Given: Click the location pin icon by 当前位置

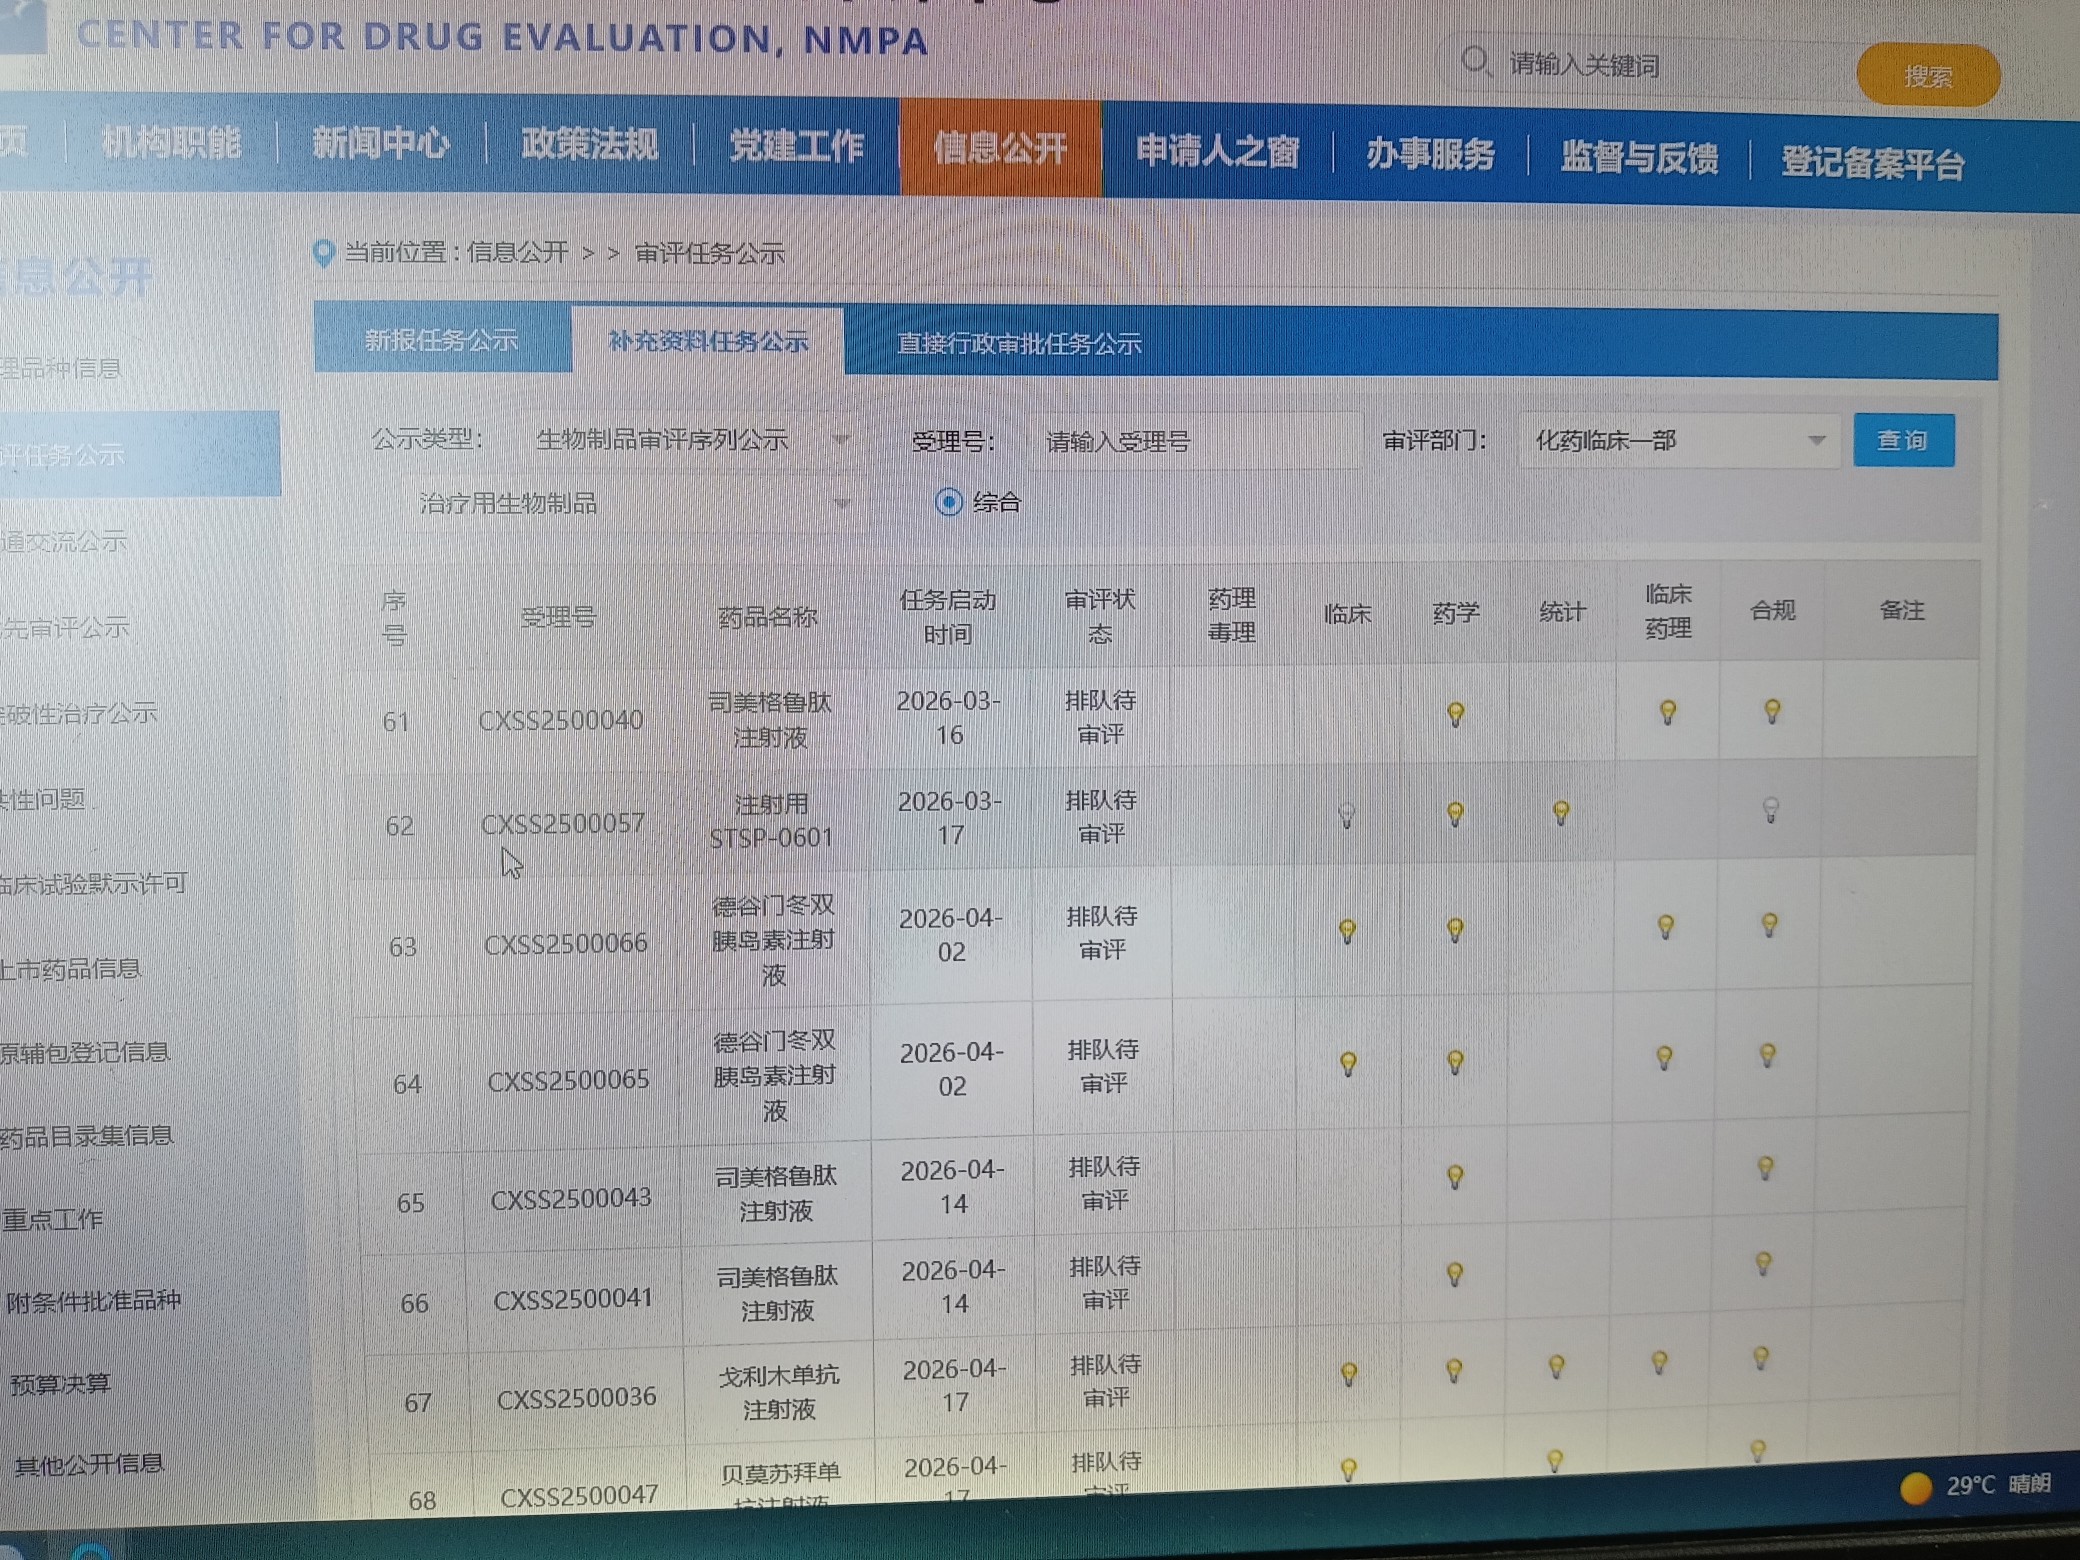Looking at the screenshot, I should tap(323, 253).
